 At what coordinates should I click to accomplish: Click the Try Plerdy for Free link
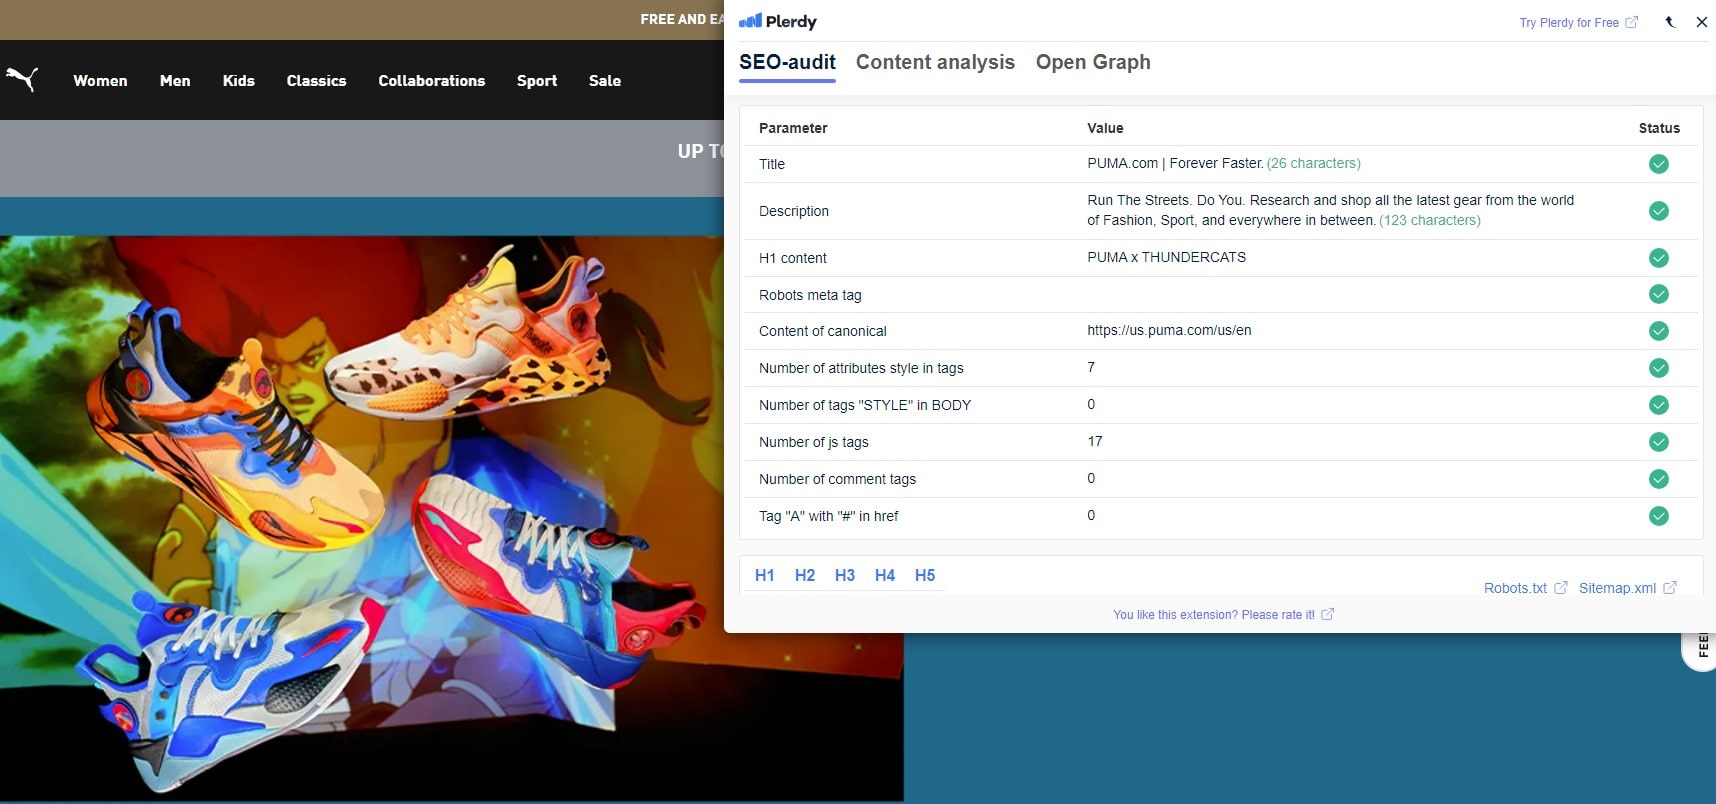click(x=1578, y=22)
